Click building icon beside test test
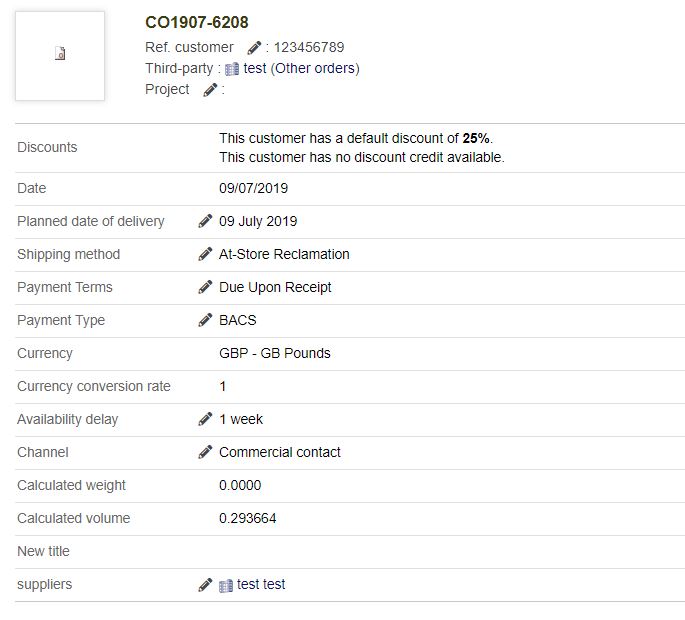This screenshot has height=620, width=685. coord(226,585)
